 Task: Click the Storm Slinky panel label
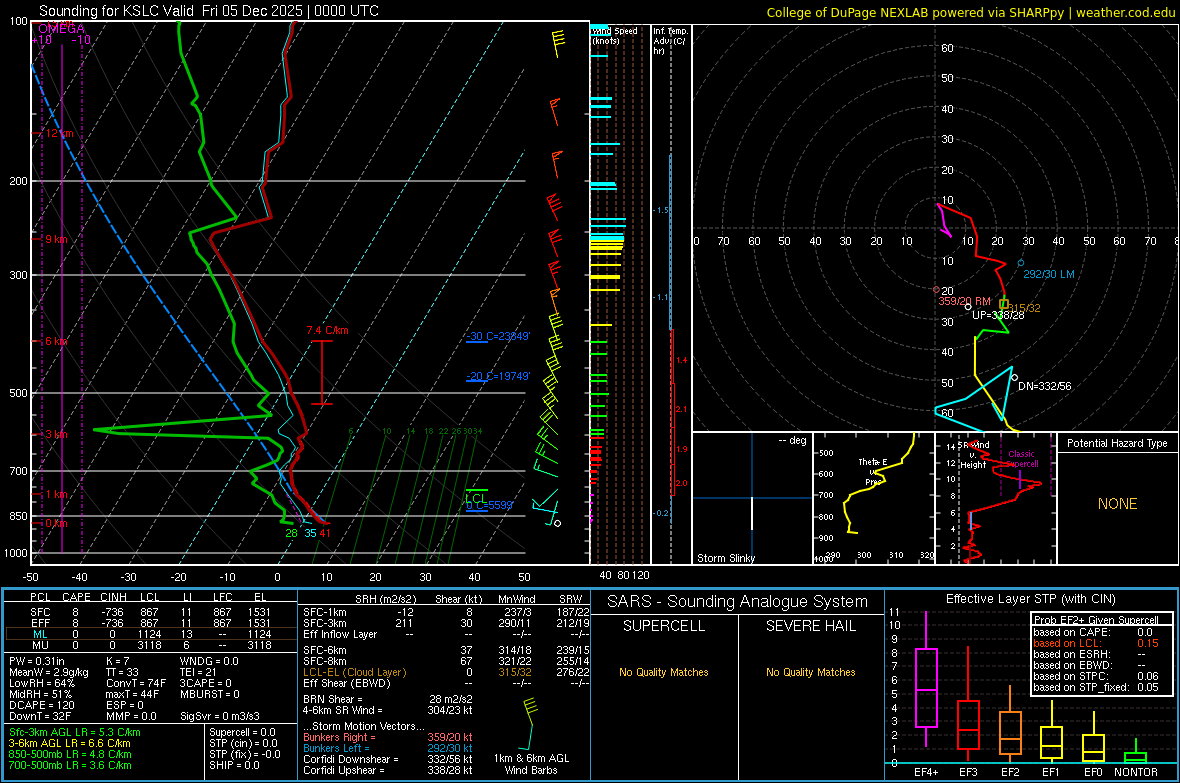click(725, 558)
